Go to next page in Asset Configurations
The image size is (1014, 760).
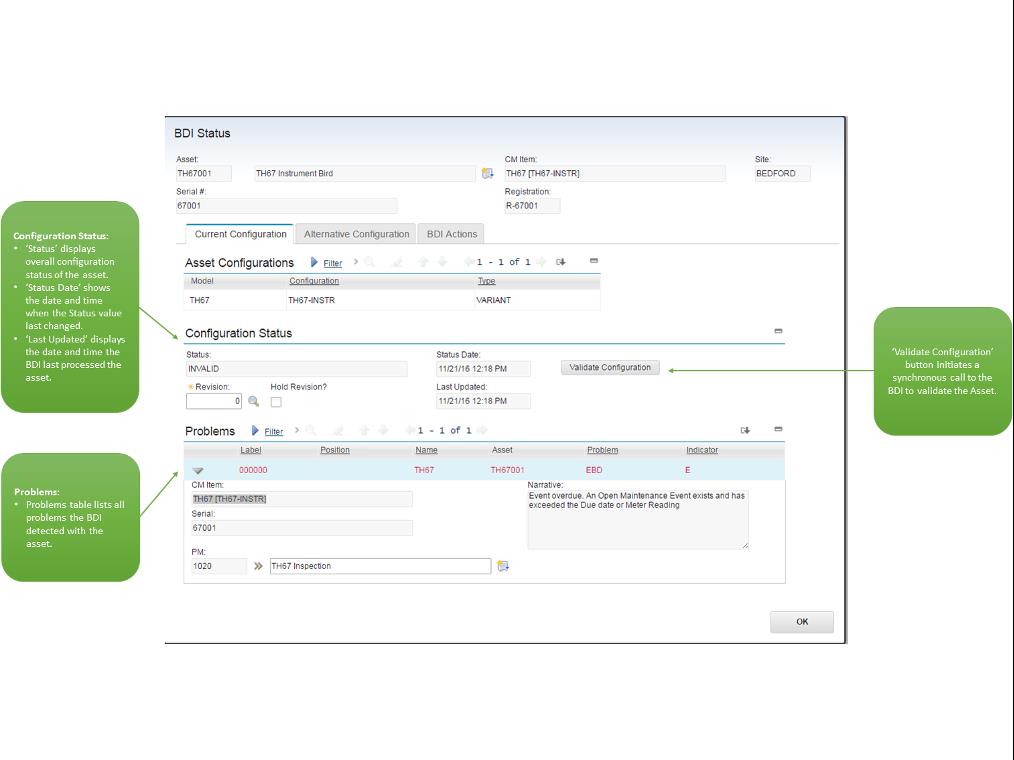pyautogui.click(x=541, y=262)
